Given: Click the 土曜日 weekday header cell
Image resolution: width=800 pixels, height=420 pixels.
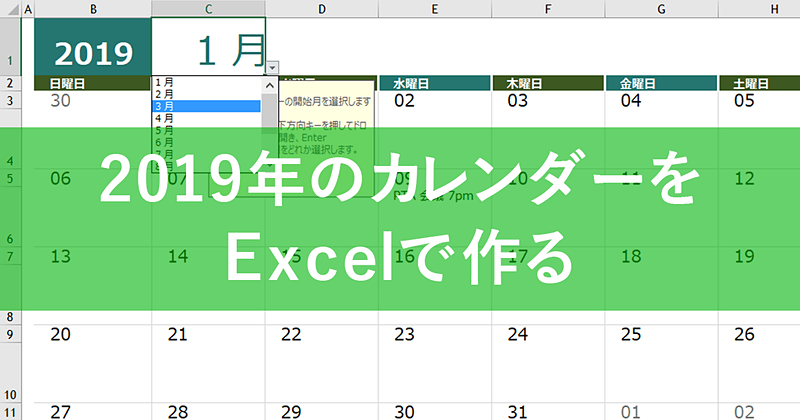Looking at the screenshot, I should click(760, 83).
